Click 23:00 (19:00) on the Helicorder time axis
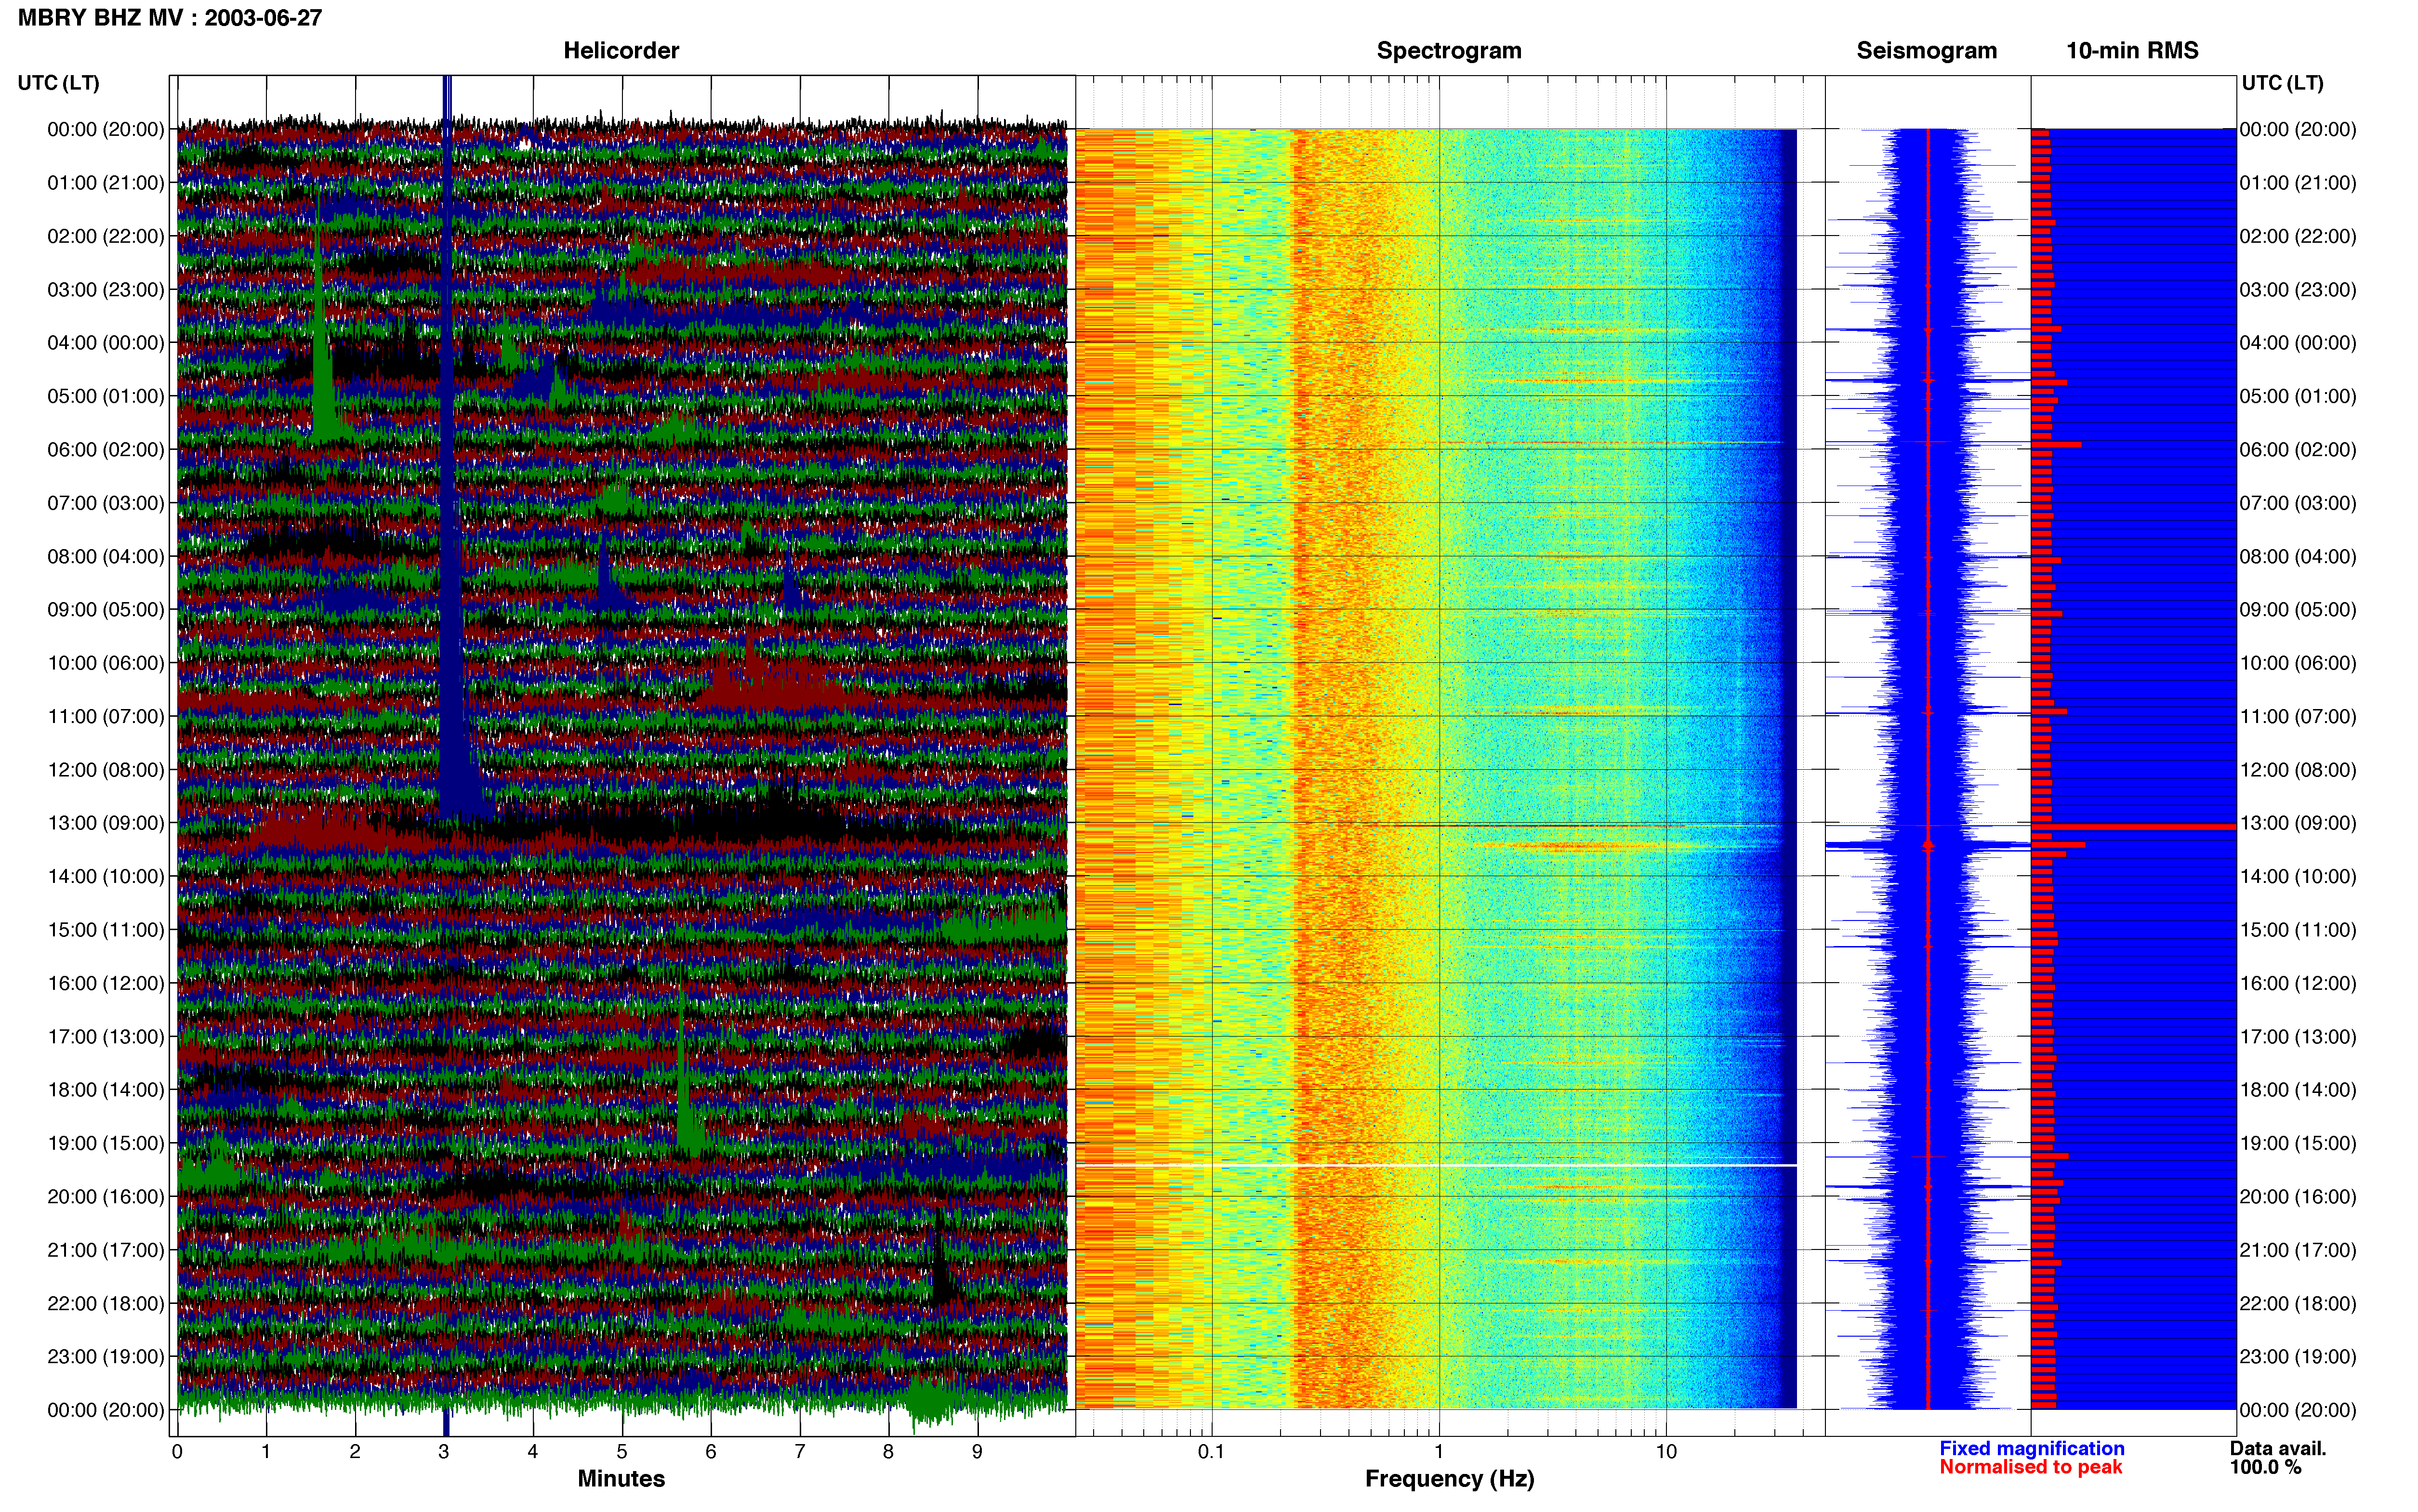The width and height of the screenshot is (2418, 1512). pos(106,1357)
